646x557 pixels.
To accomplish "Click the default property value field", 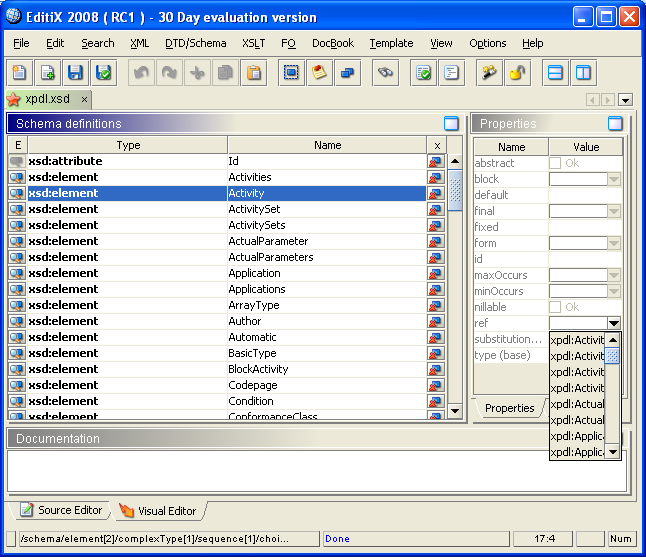I will [585, 195].
